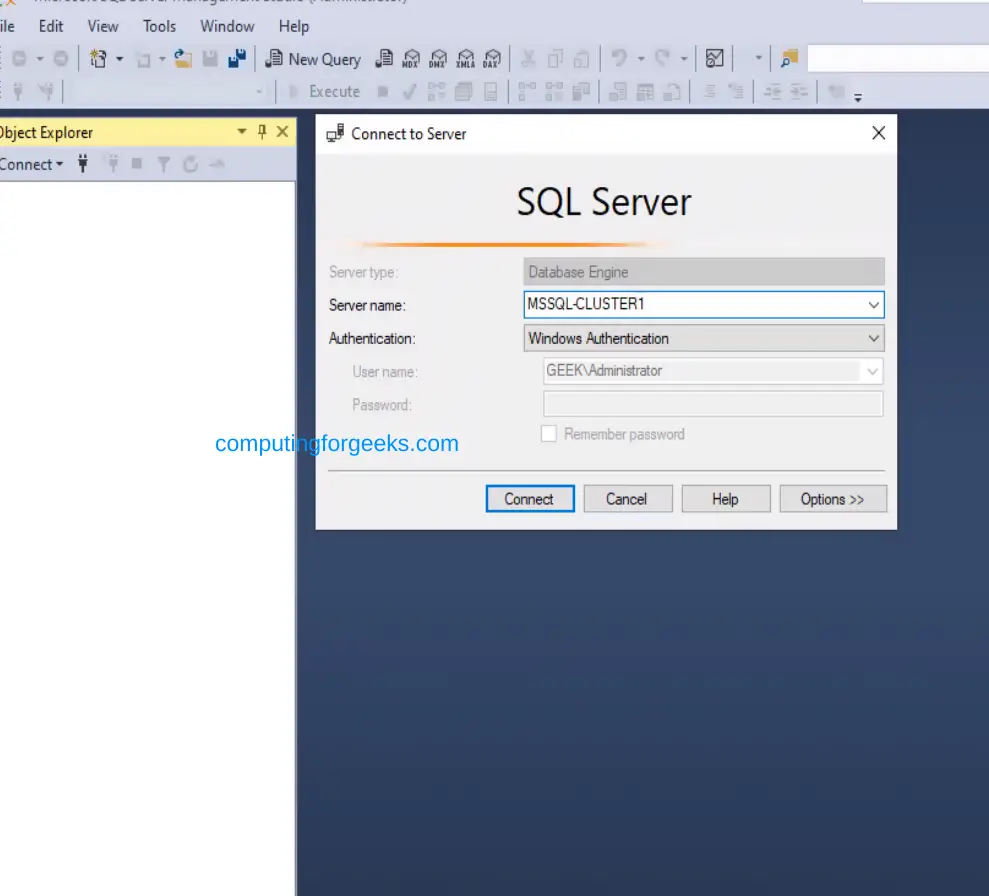Open the Server type Database Engine combo
The height and width of the screenshot is (896, 989).
pos(704,272)
